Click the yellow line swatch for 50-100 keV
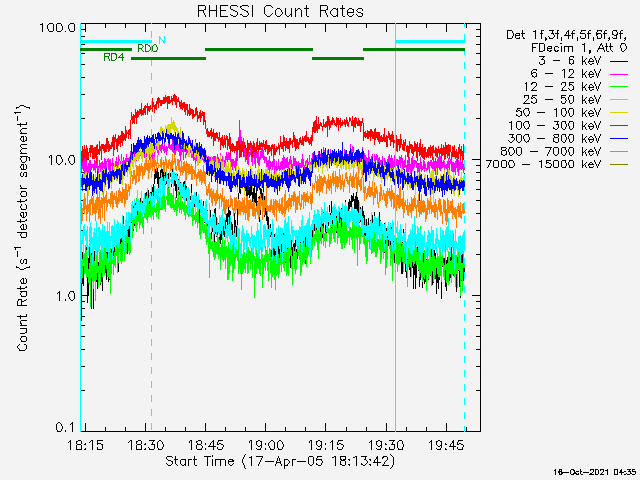The image size is (640, 480). click(x=619, y=113)
